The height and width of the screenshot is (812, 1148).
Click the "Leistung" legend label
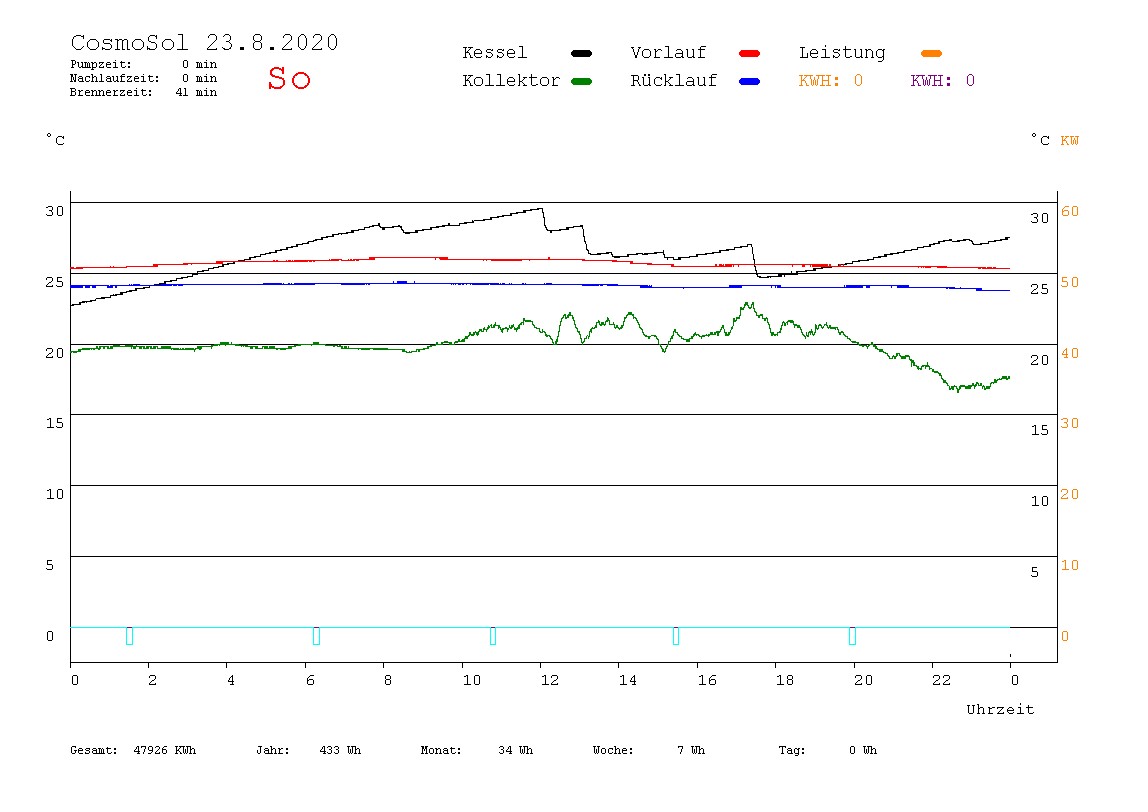coord(842,53)
